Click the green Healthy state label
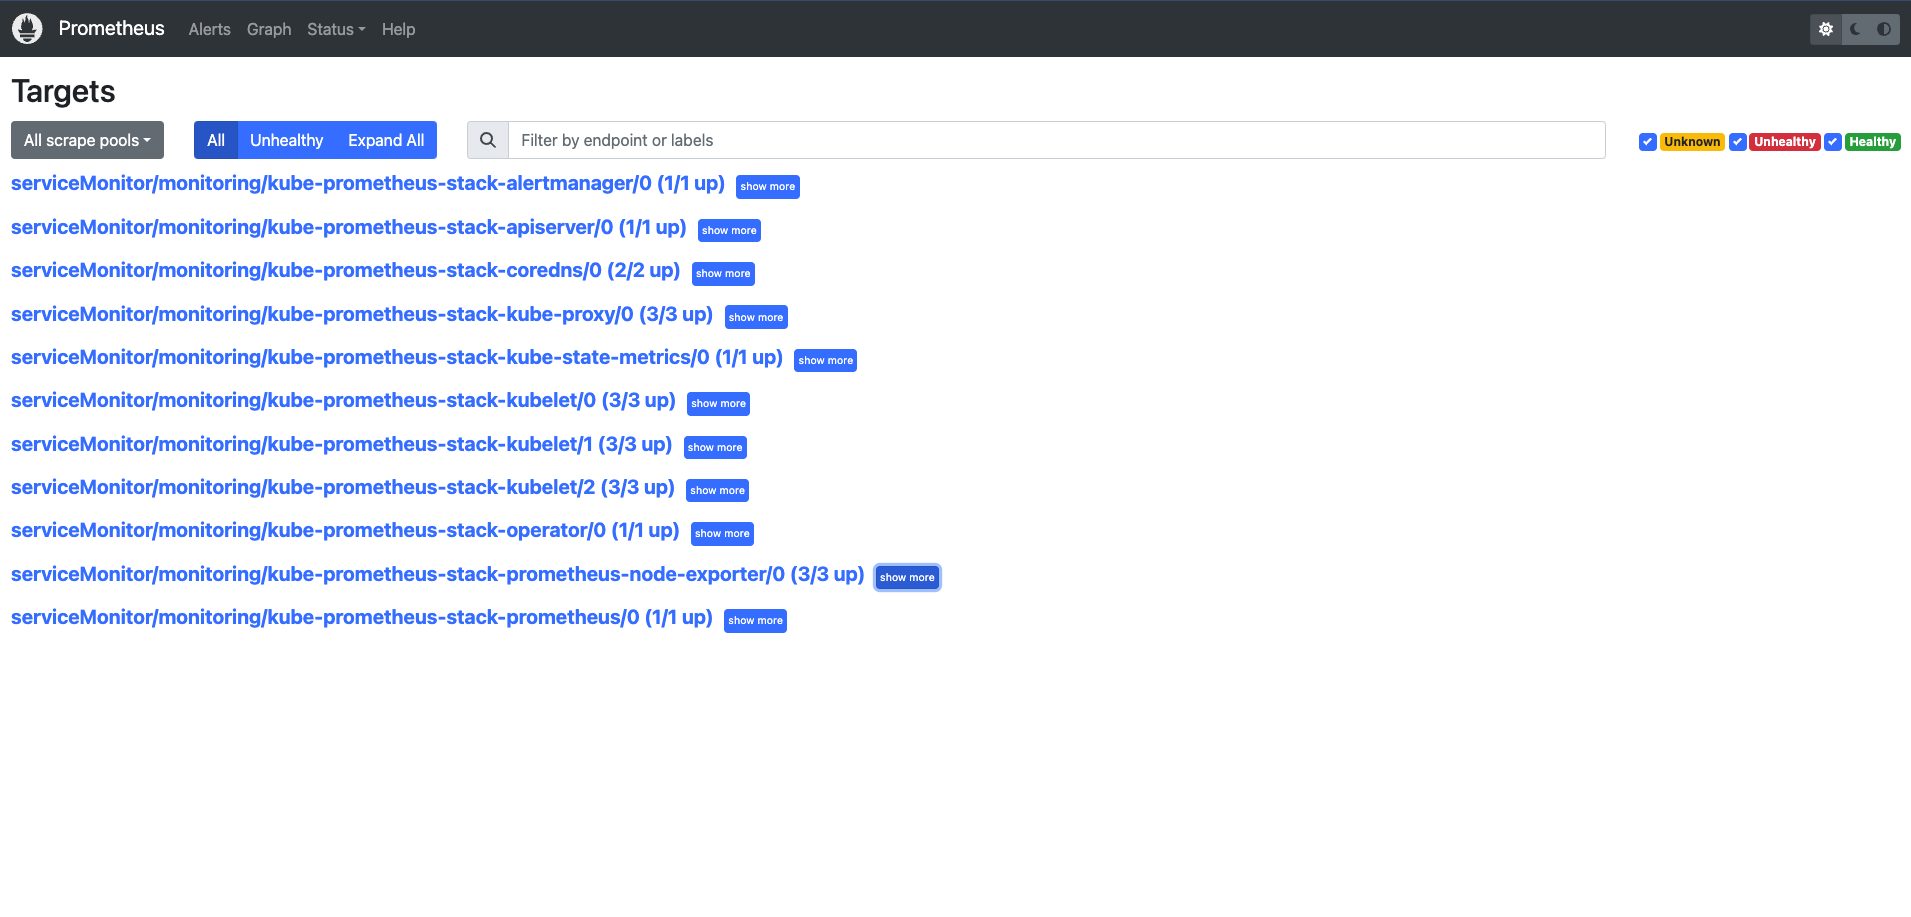Screen dimensions: 1911x917 point(1873,142)
